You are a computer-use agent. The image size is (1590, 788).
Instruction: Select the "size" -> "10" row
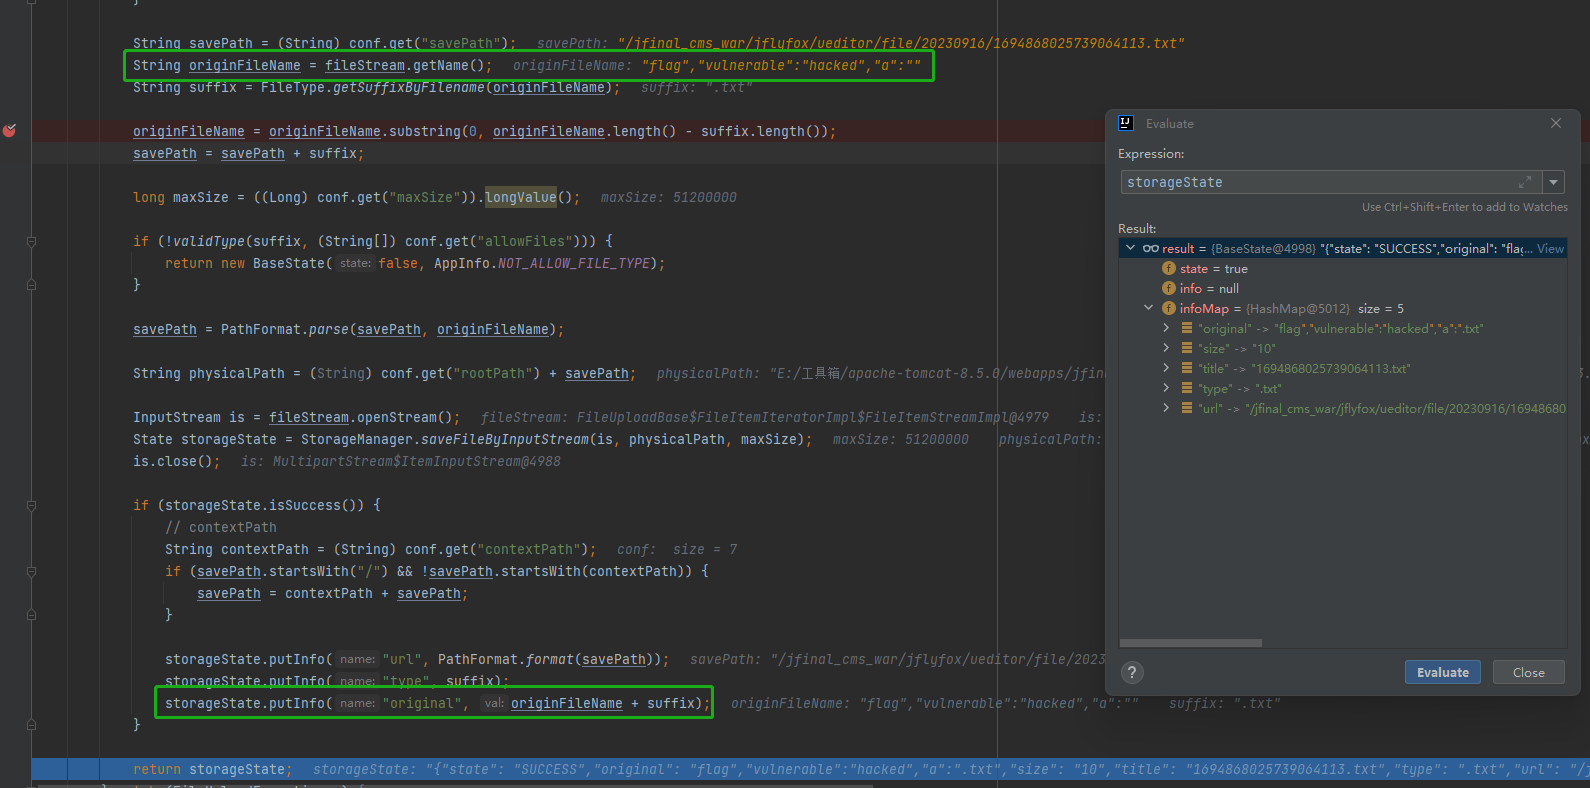tap(1342, 348)
